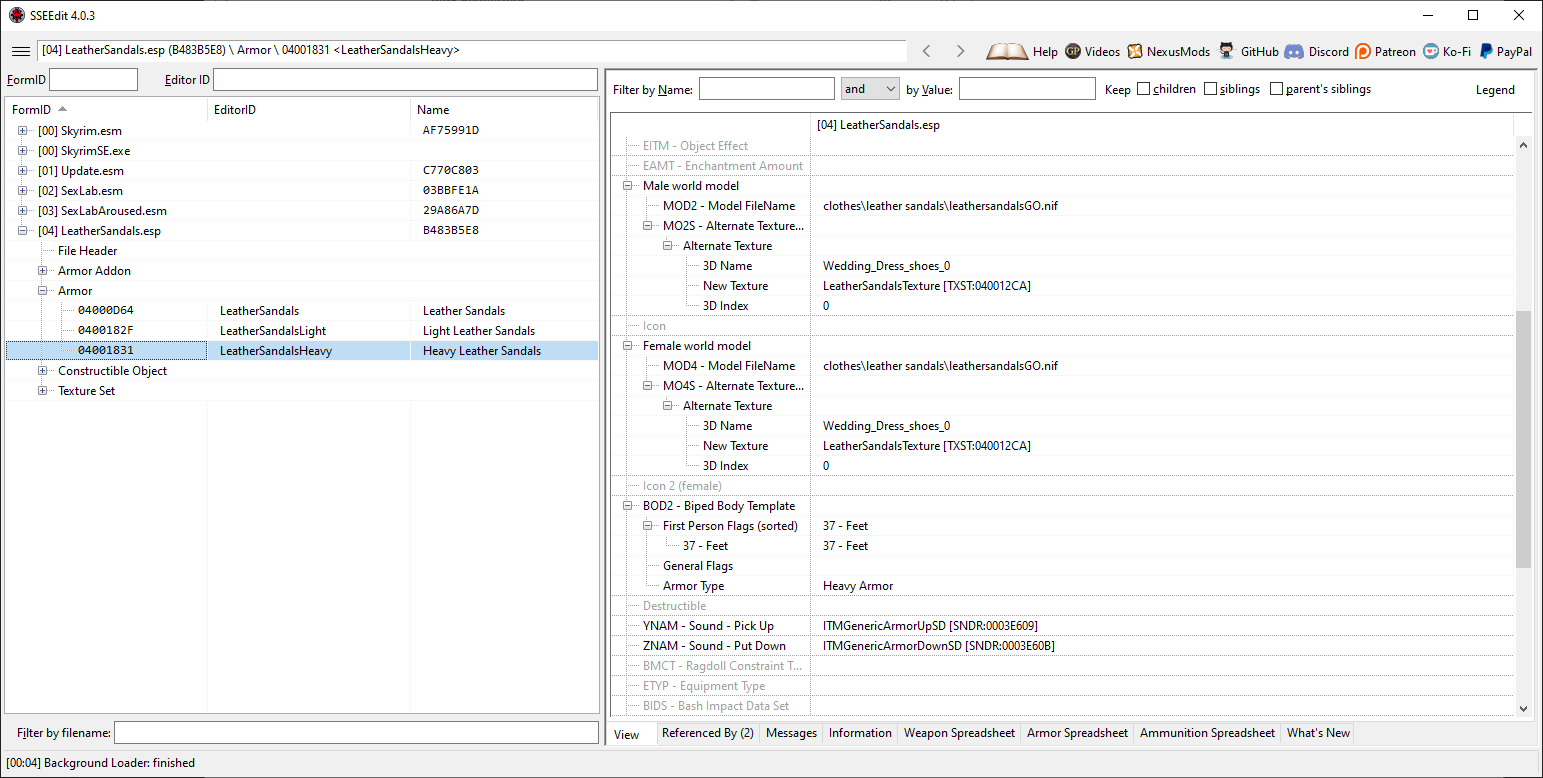Open Help book icon
This screenshot has width=1543, height=778.
click(x=1007, y=51)
